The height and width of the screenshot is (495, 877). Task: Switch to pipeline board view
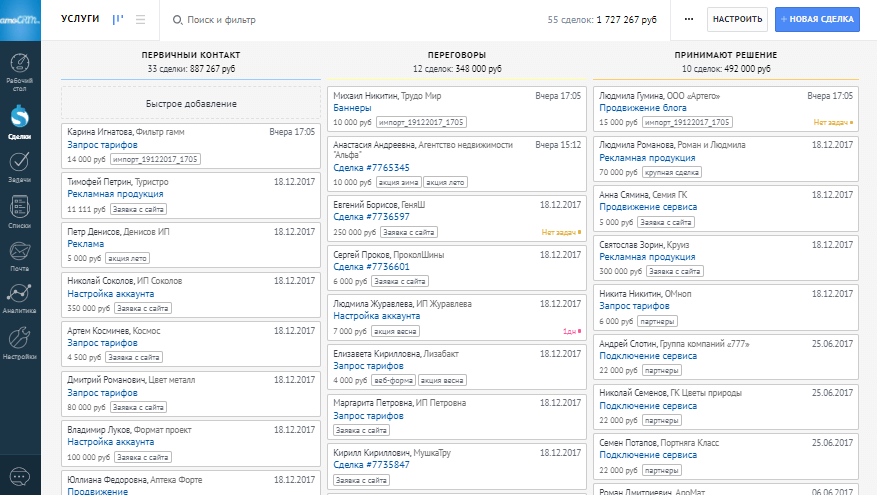(x=119, y=19)
